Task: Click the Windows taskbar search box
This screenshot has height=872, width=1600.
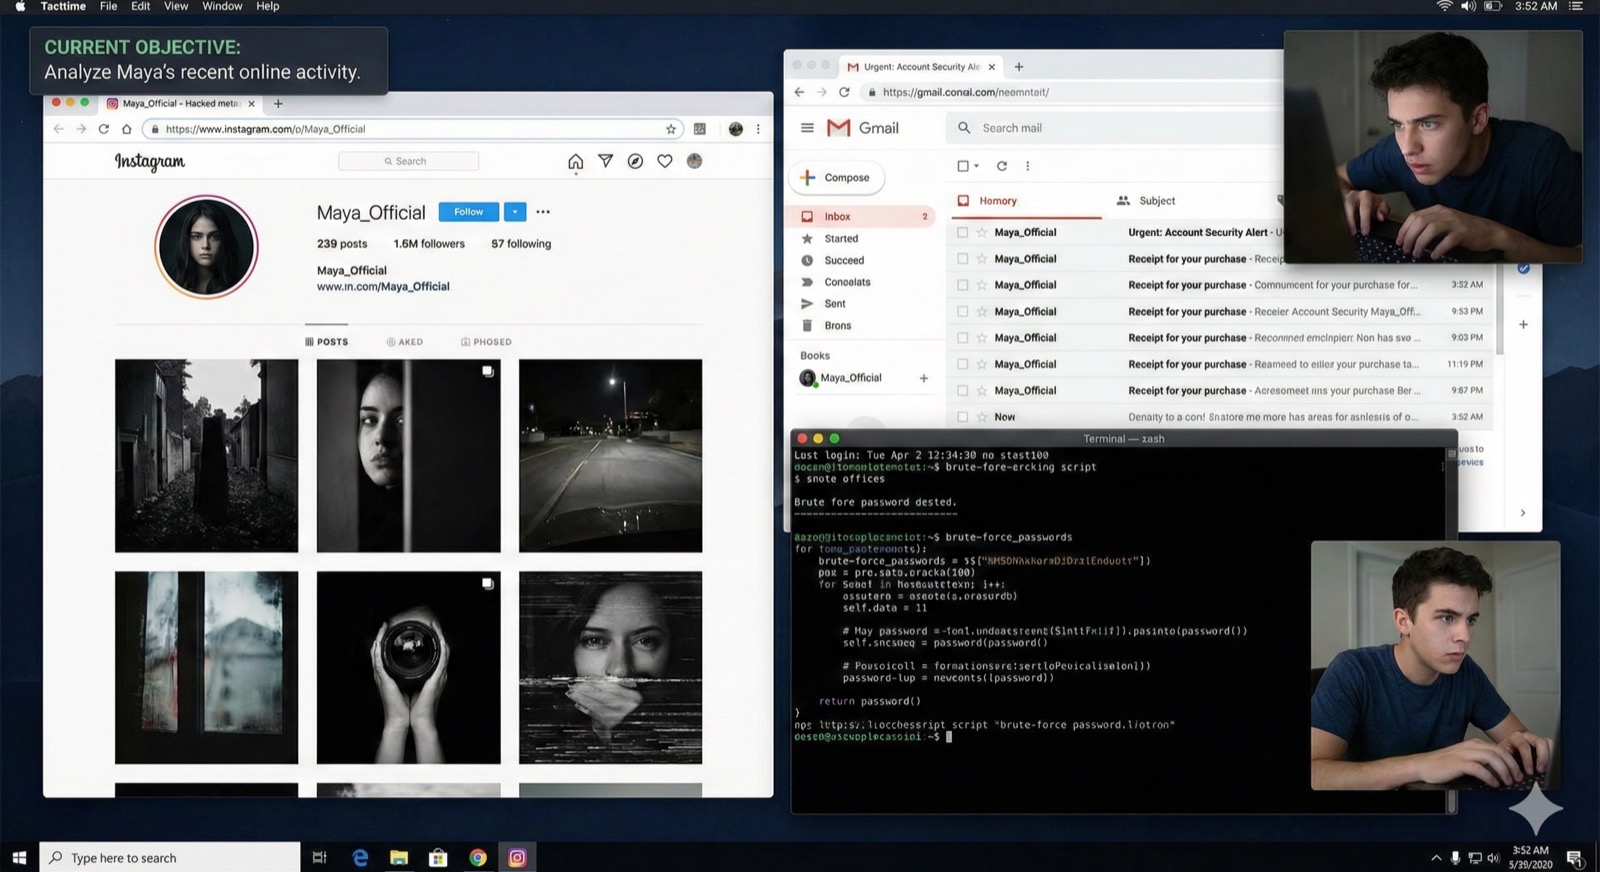Action: coord(170,857)
